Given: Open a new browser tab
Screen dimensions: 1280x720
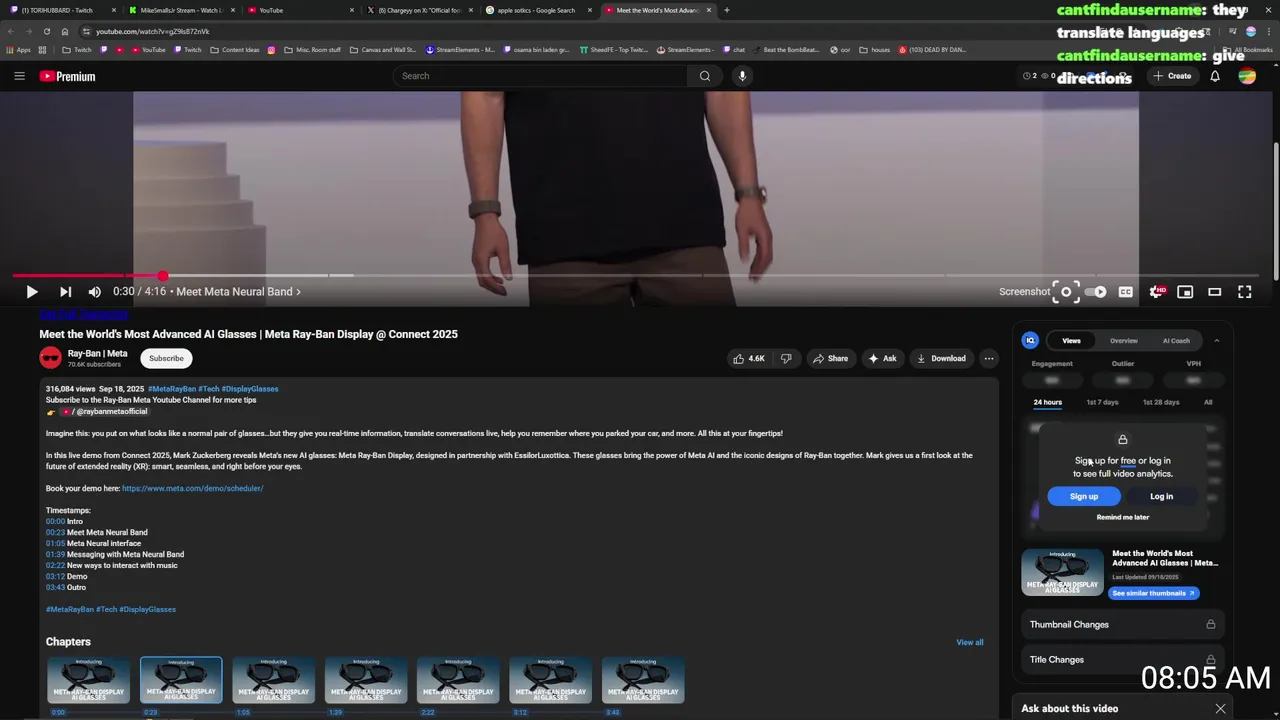Looking at the screenshot, I should 727,10.
